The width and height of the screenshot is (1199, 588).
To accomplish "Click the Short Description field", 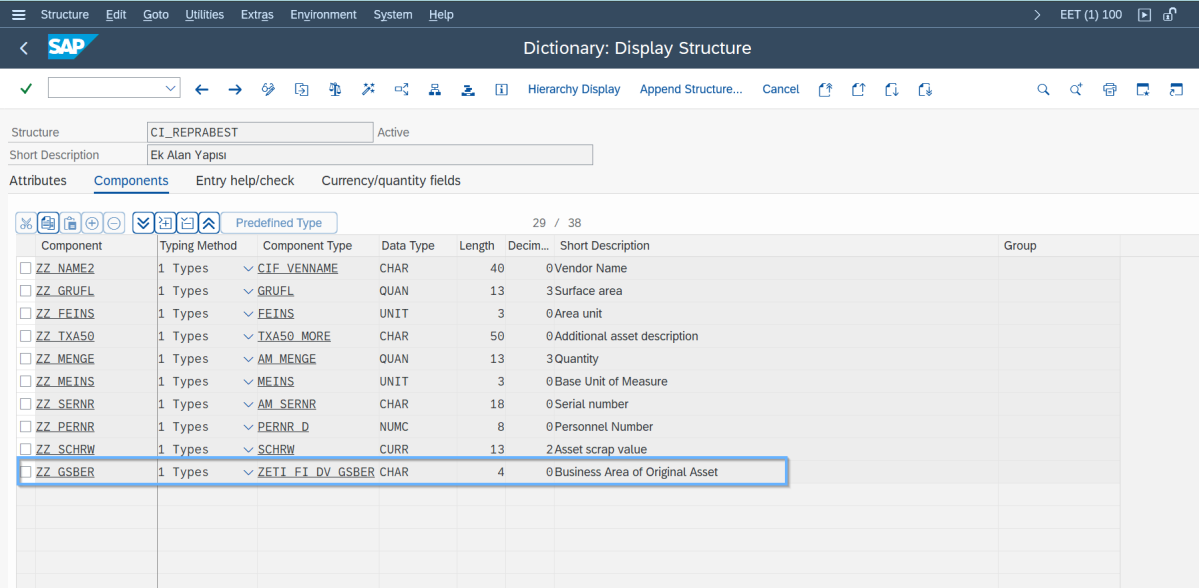I will (369, 155).
